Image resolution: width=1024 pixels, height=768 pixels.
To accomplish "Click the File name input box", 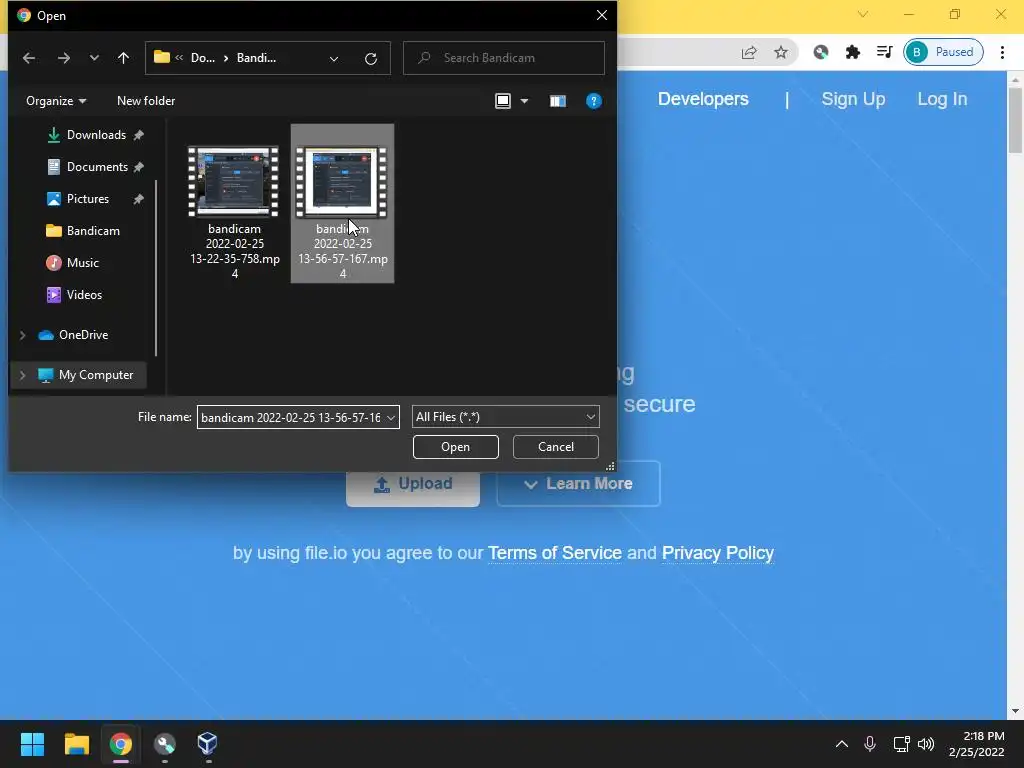I will pos(291,417).
